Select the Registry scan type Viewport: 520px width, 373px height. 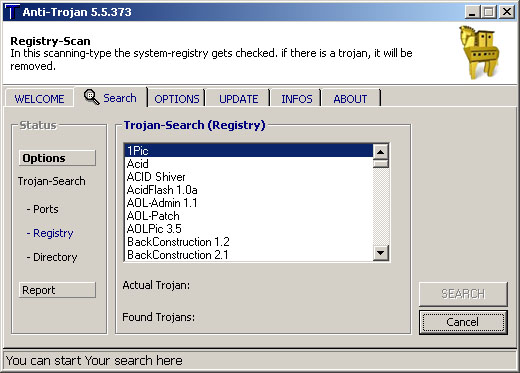(50, 233)
